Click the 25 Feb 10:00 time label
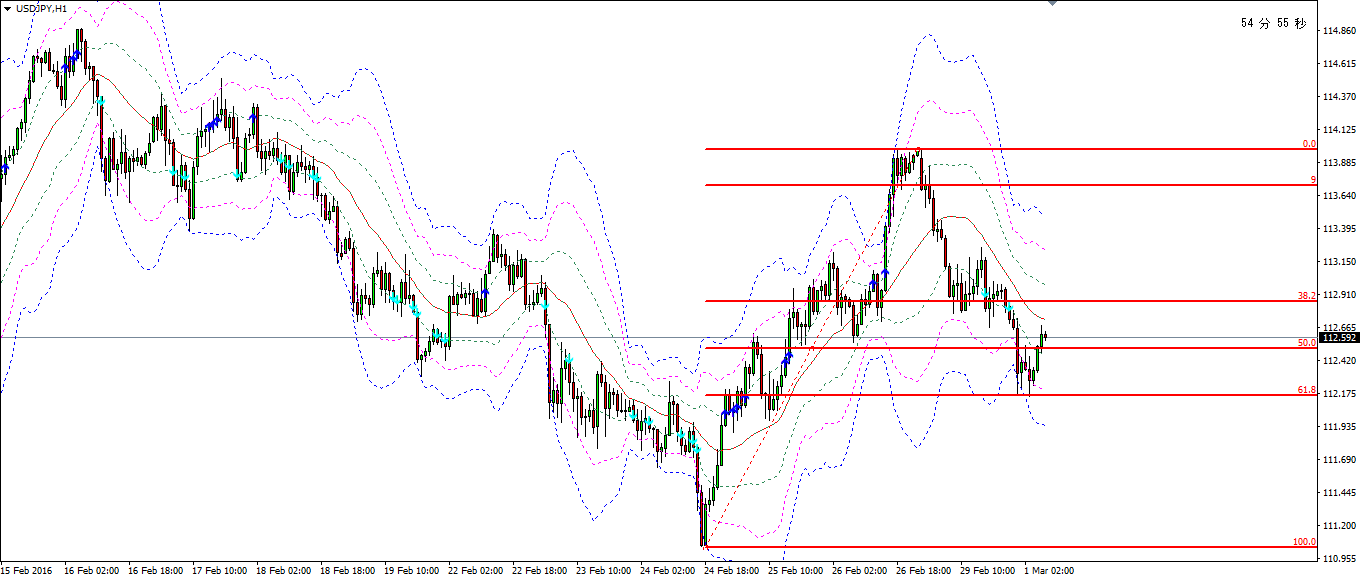The width and height of the screenshot is (1360, 581). click(x=795, y=571)
